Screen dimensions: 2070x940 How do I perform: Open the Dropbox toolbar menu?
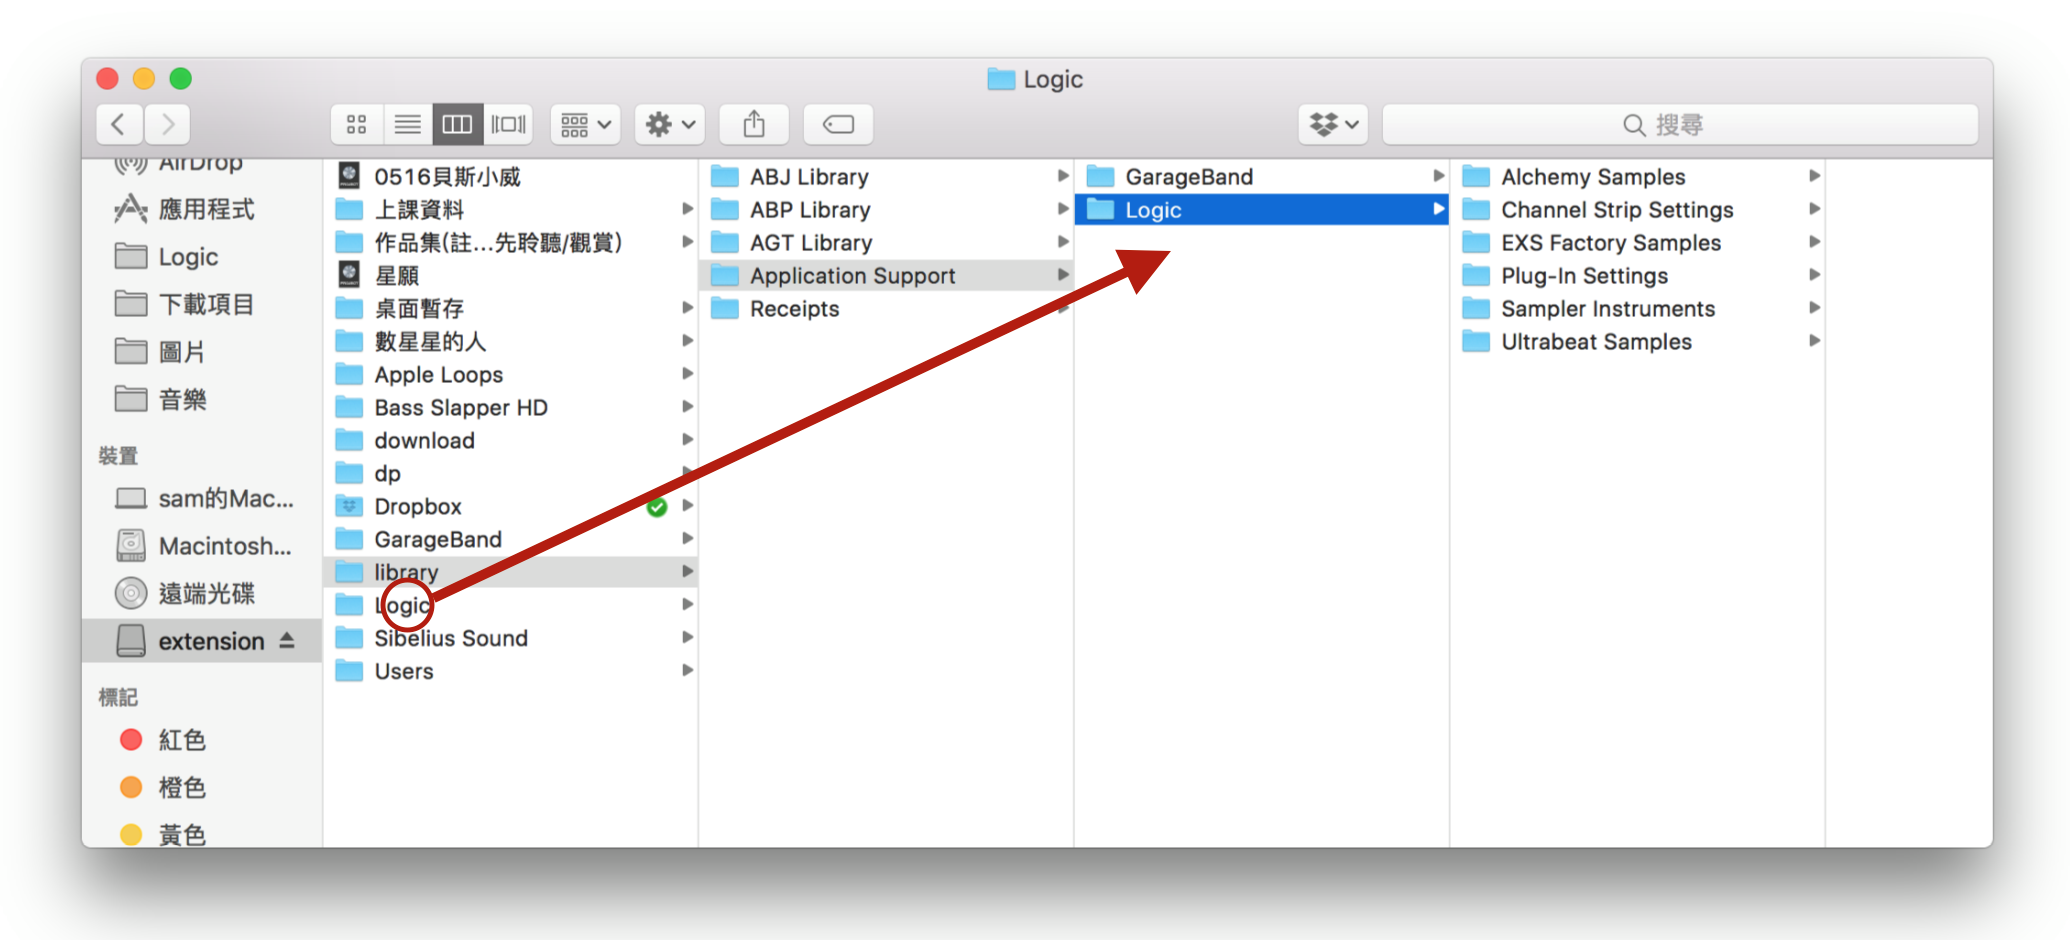[1333, 124]
